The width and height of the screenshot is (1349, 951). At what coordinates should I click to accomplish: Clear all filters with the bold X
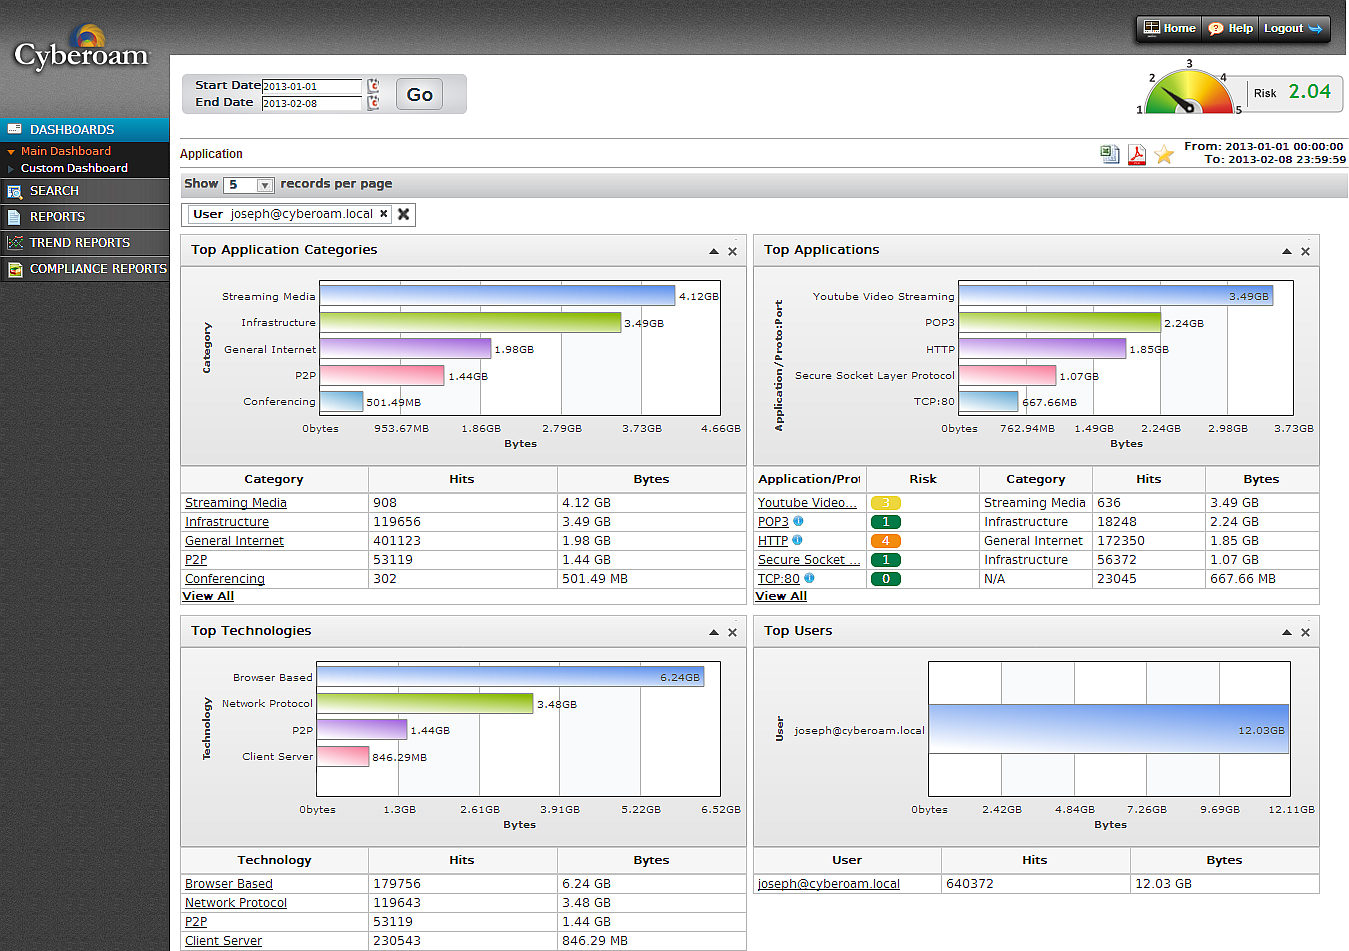(403, 214)
